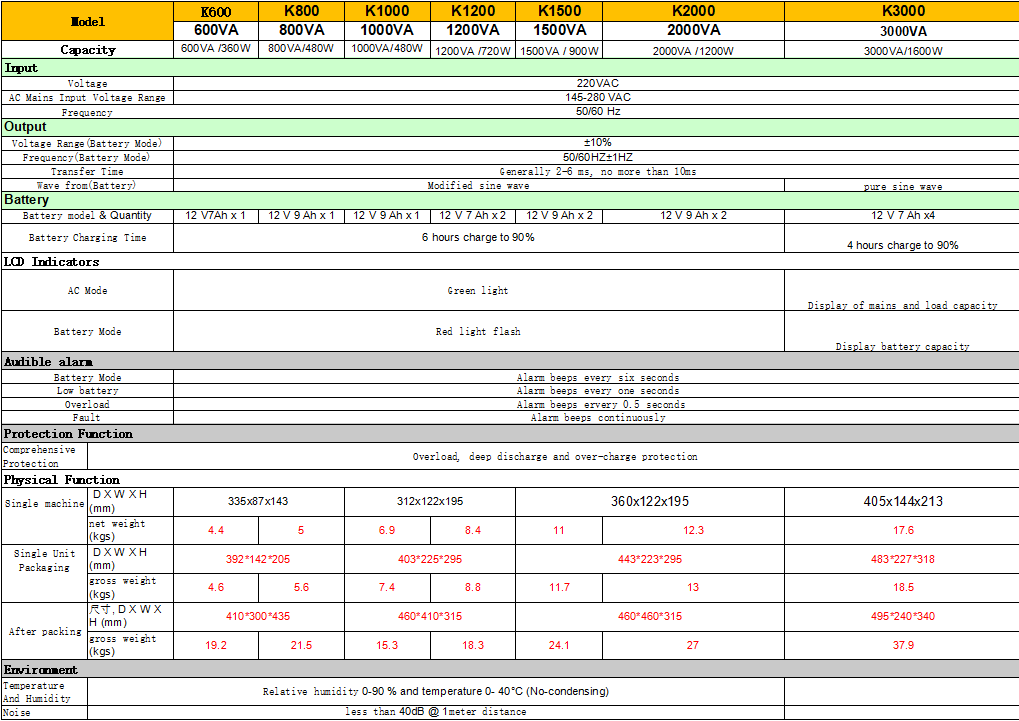Viewport: 1019px width, 721px height.
Task: Select the K1200 model header
Action: click(x=473, y=11)
